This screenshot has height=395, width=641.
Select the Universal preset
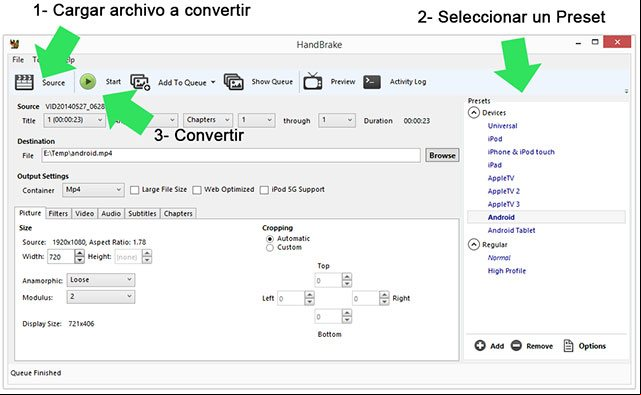tap(502, 126)
